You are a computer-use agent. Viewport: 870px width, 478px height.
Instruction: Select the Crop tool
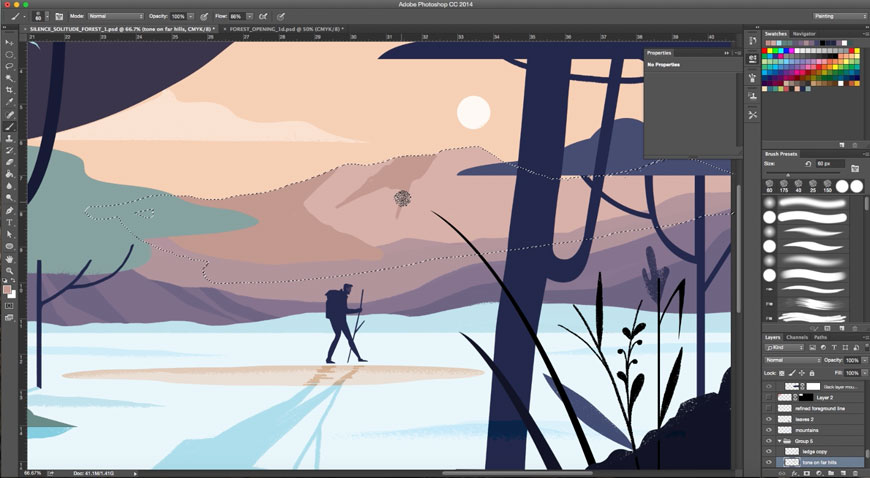click(9, 90)
